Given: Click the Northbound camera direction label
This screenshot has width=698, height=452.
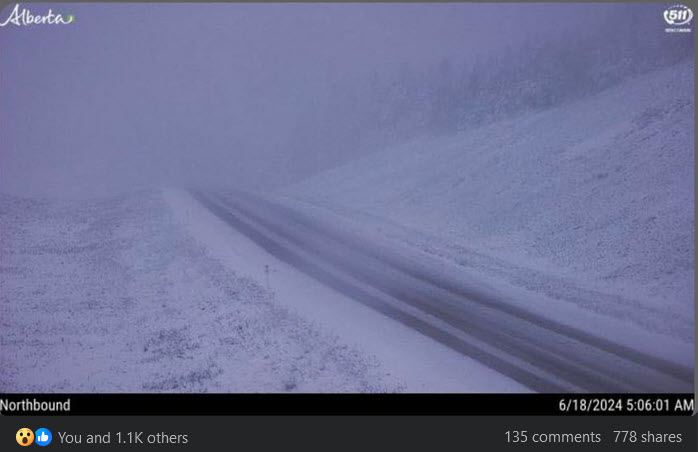Looking at the screenshot, I should [x=35, y=405].
